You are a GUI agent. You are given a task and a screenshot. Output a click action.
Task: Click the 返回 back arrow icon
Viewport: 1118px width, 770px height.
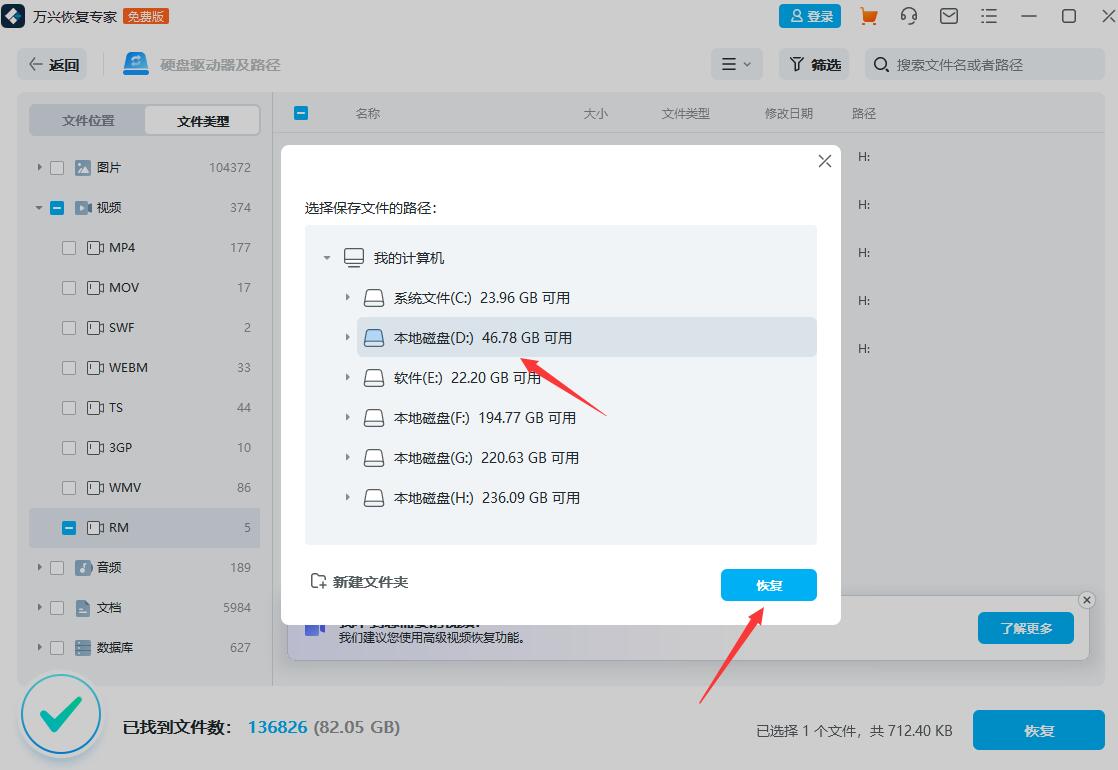pyautogui.click(x=33, y=63)
